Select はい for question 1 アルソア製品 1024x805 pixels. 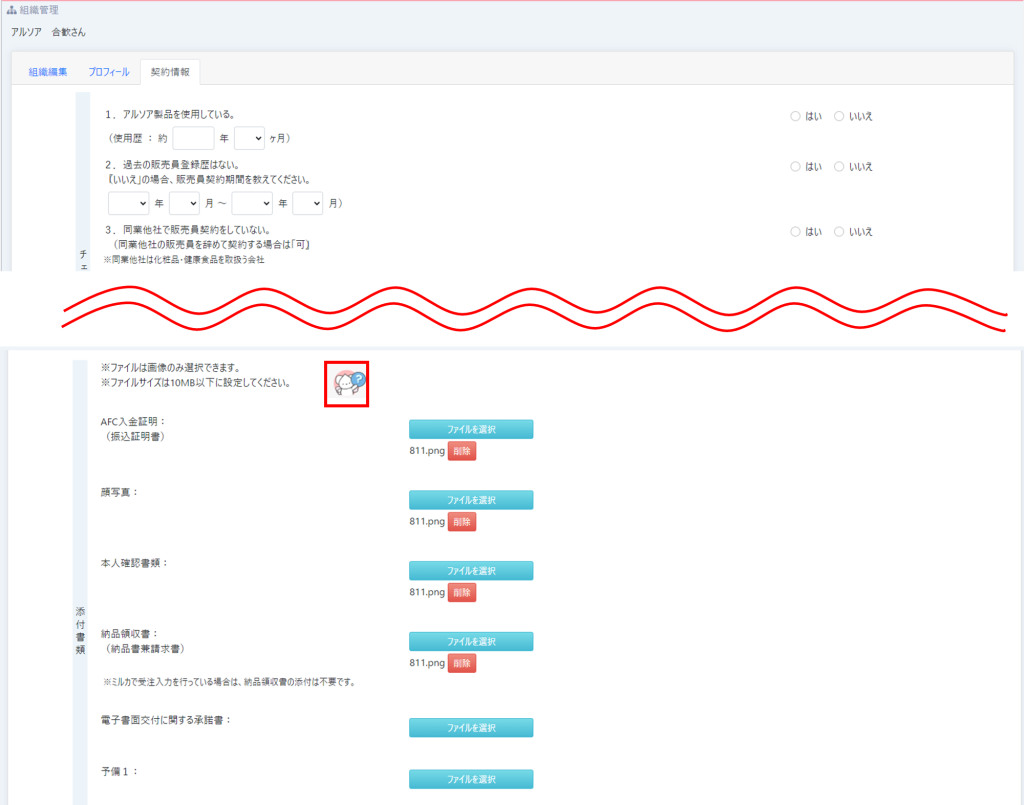[796, 116]
